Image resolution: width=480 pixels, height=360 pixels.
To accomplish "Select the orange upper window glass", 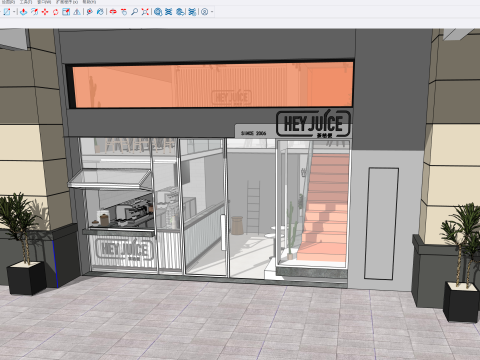I will coord(213,85).
